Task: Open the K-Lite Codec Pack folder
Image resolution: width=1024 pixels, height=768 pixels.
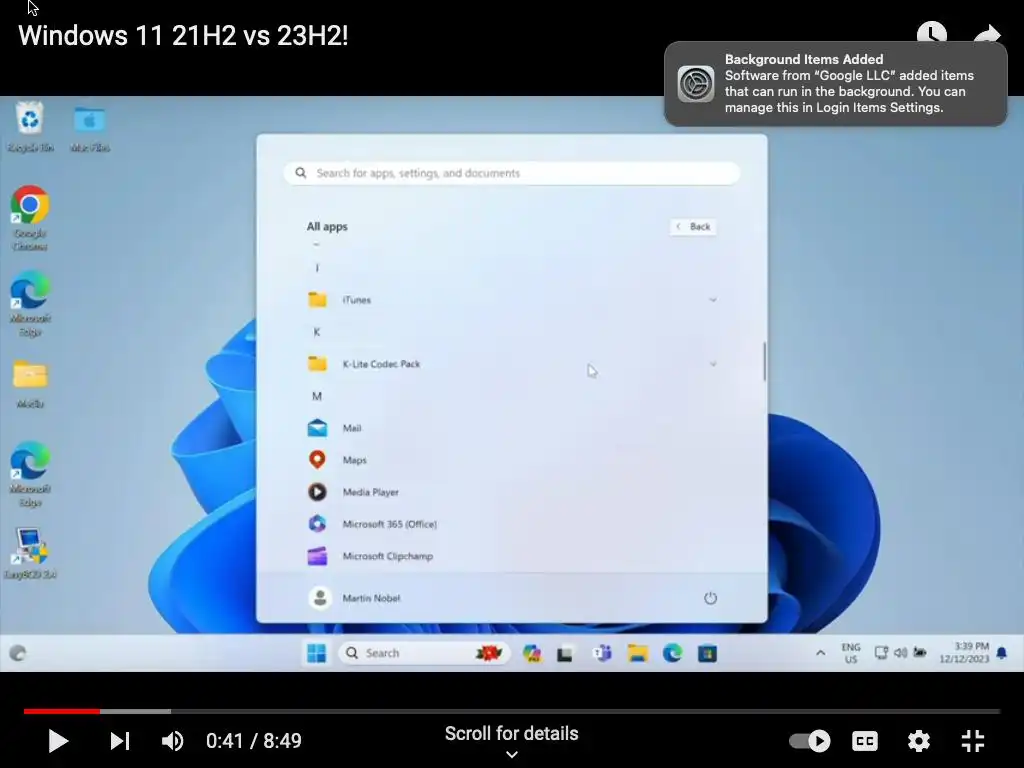Action: click(512, 364)
